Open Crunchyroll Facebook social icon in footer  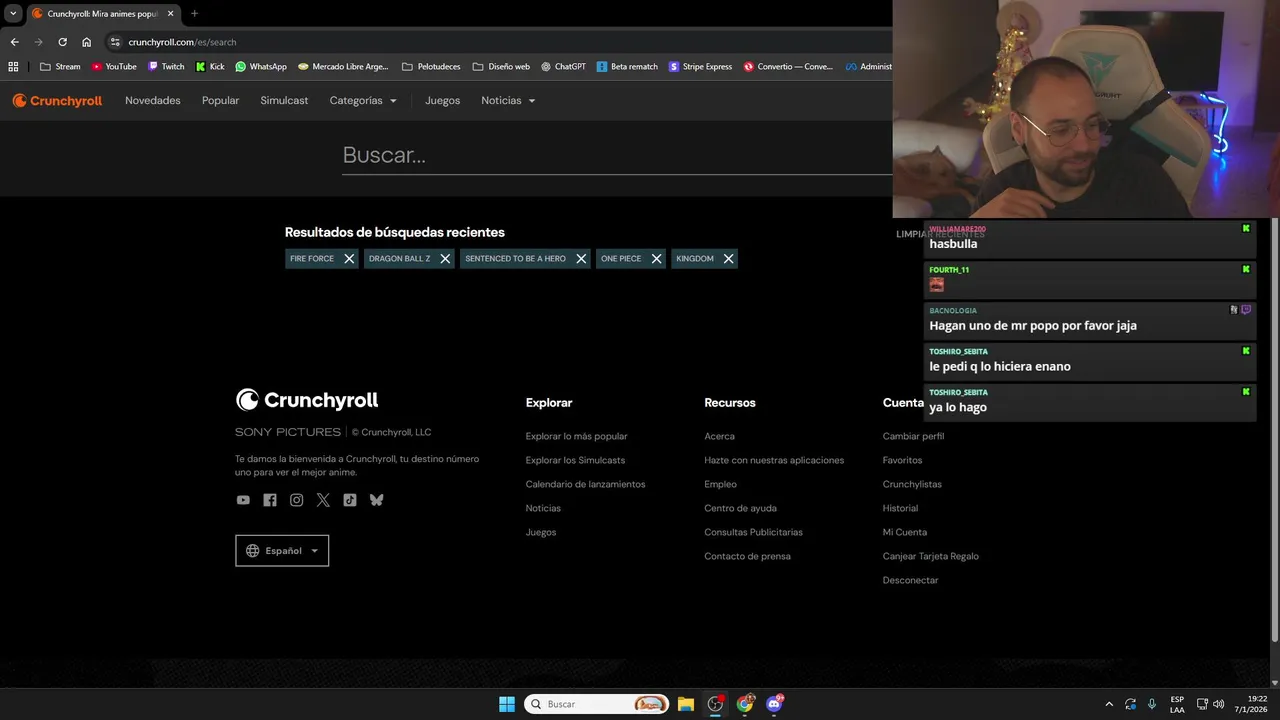pyautogui.click(x=270, y=500)
